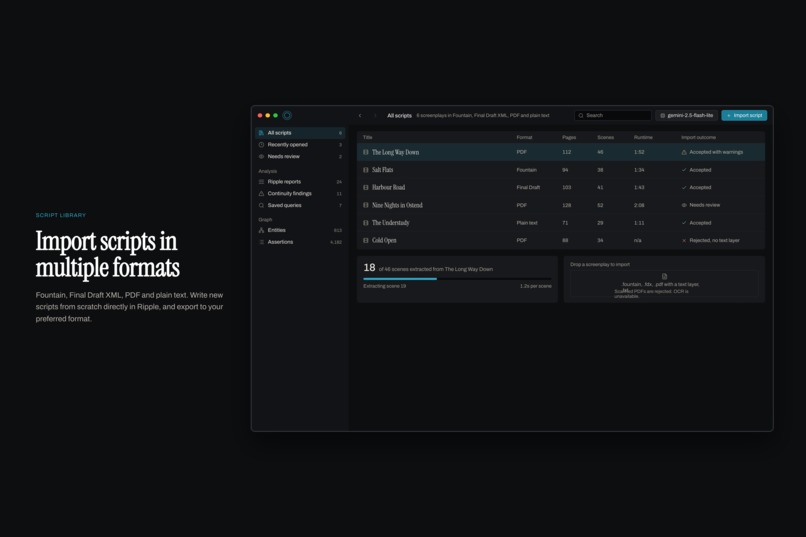806x537 pixels.
Task: Click the screenplay drop zone area
Action: [x=664, y=284]
